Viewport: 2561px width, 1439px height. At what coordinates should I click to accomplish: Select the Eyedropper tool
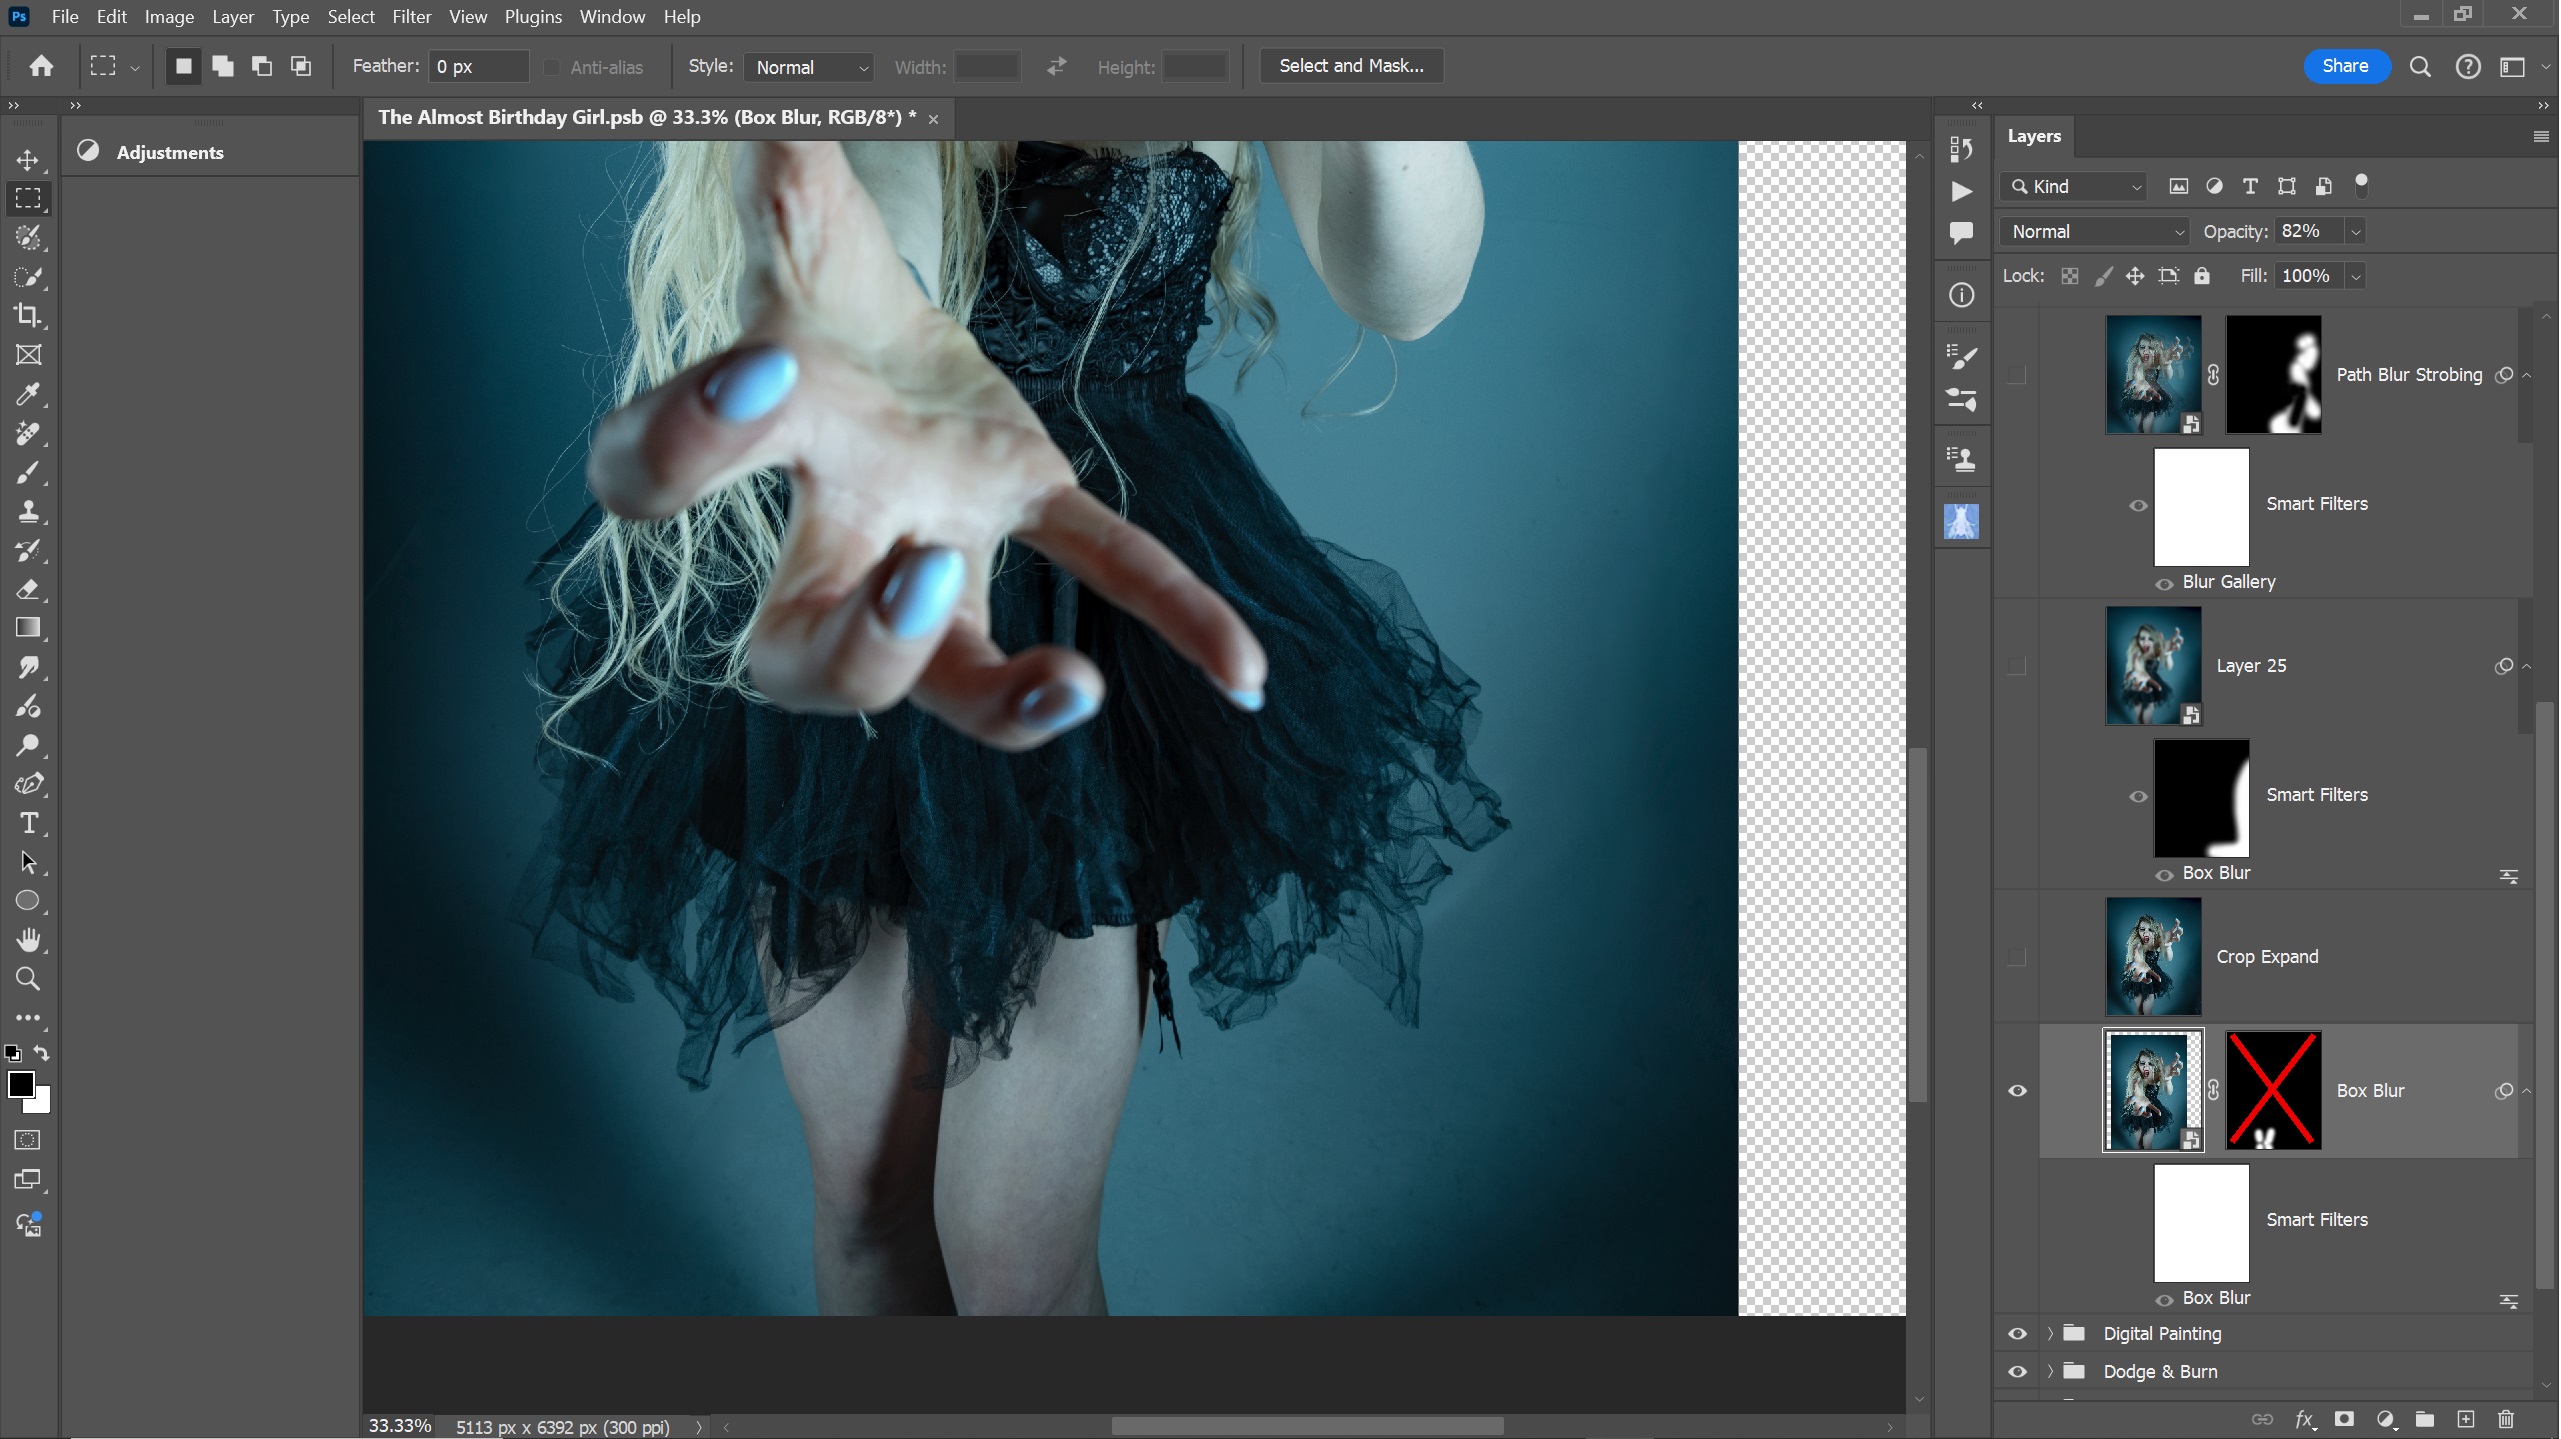coord(28,394)
